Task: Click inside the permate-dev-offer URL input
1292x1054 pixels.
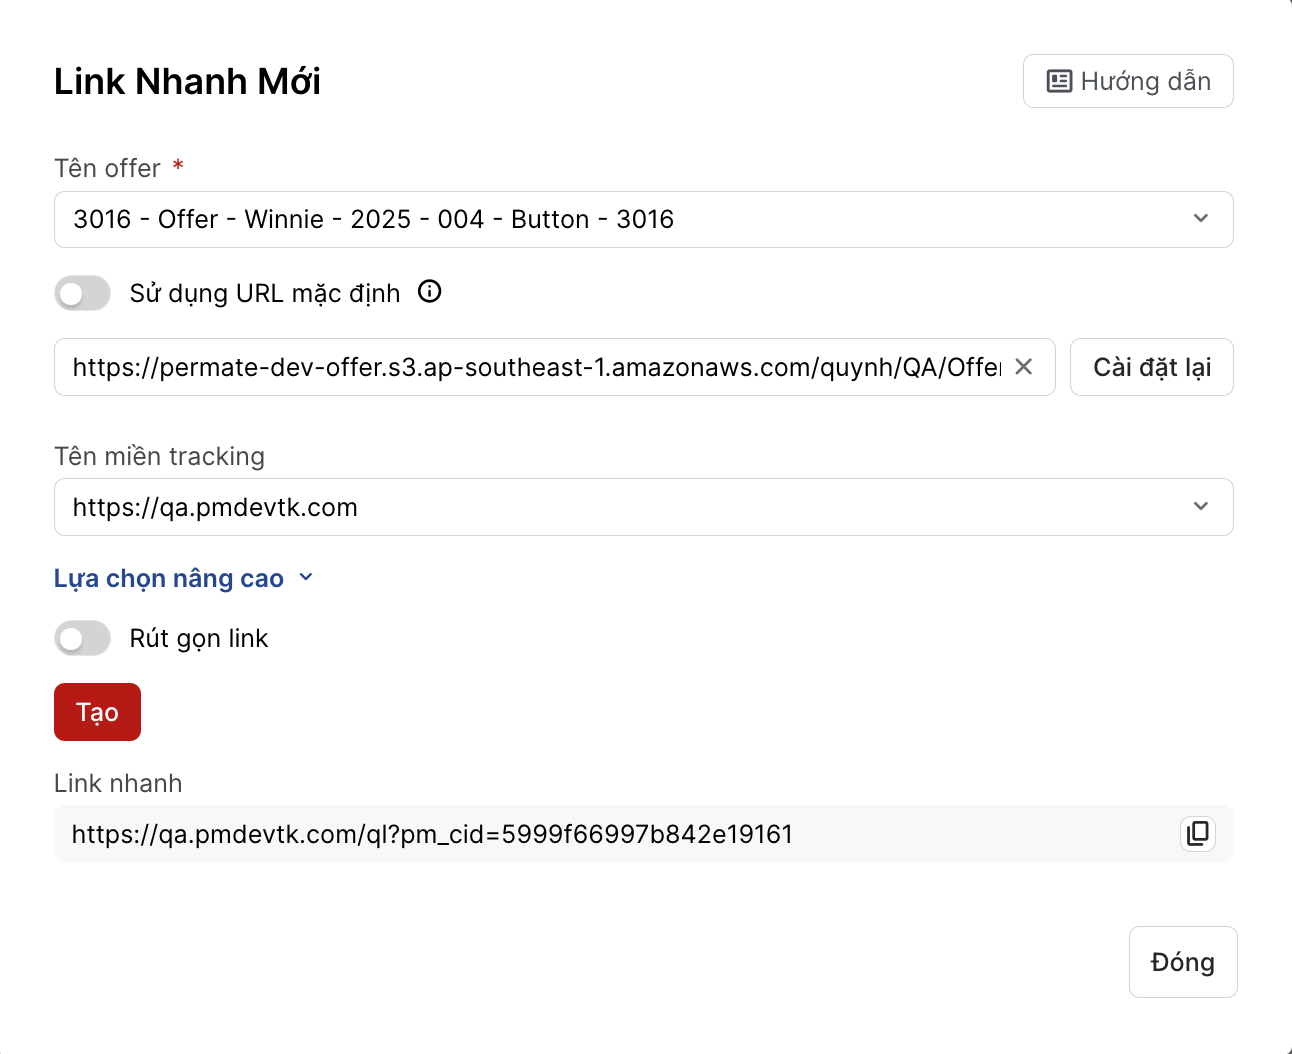Action: [536, 367]
